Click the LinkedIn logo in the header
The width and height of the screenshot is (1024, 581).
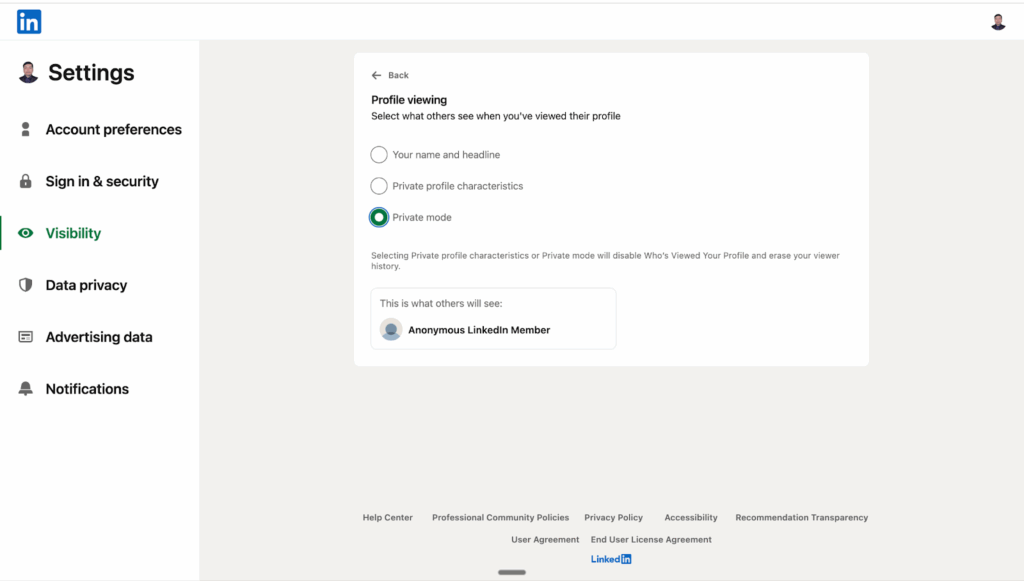[29, 21]
